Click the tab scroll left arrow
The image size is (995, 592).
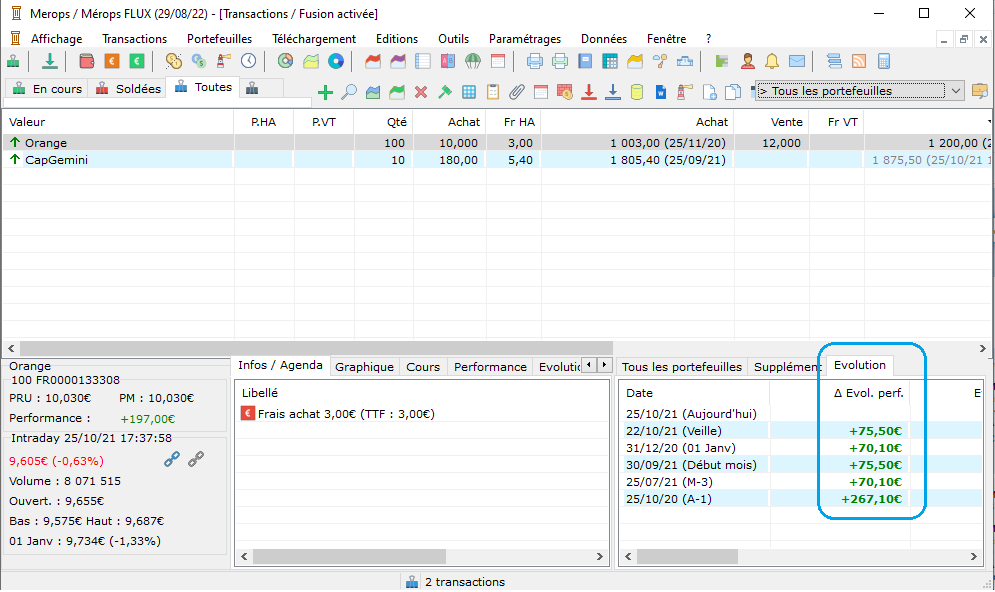(x=589, y=364)
